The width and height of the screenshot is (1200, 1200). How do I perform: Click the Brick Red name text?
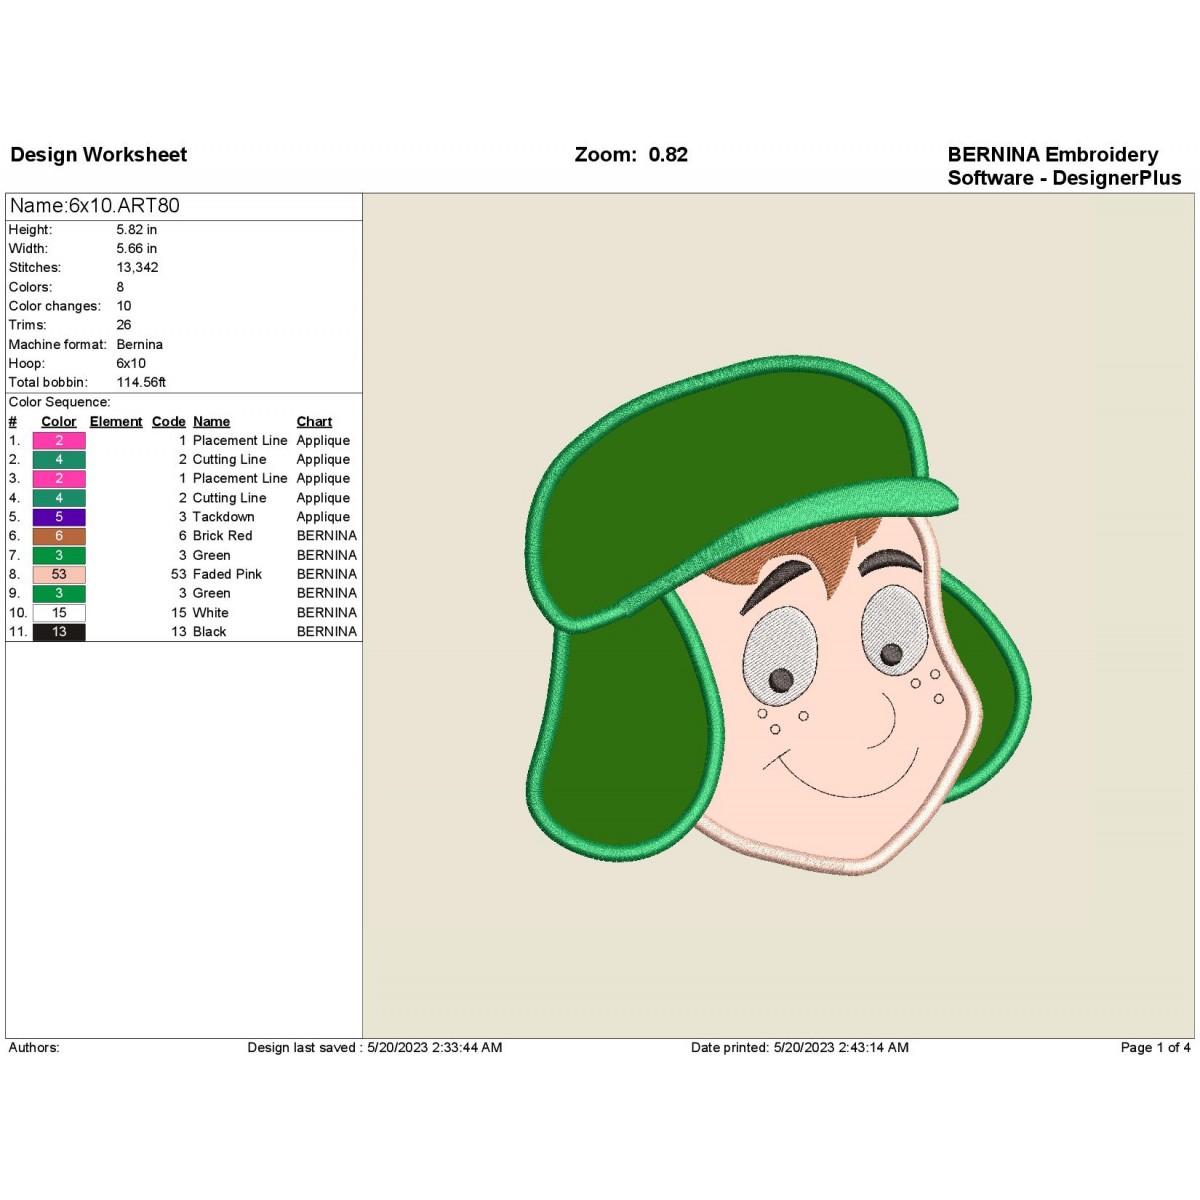pyautogui.click(x=223, y=536)
